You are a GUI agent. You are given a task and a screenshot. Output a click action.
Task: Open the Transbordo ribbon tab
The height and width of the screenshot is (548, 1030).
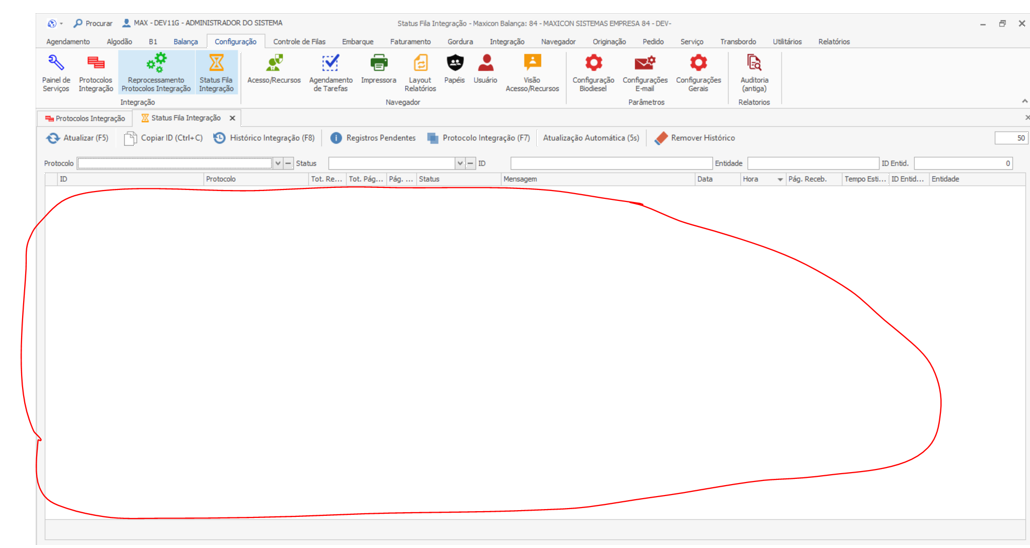click(x=738, y=41)
